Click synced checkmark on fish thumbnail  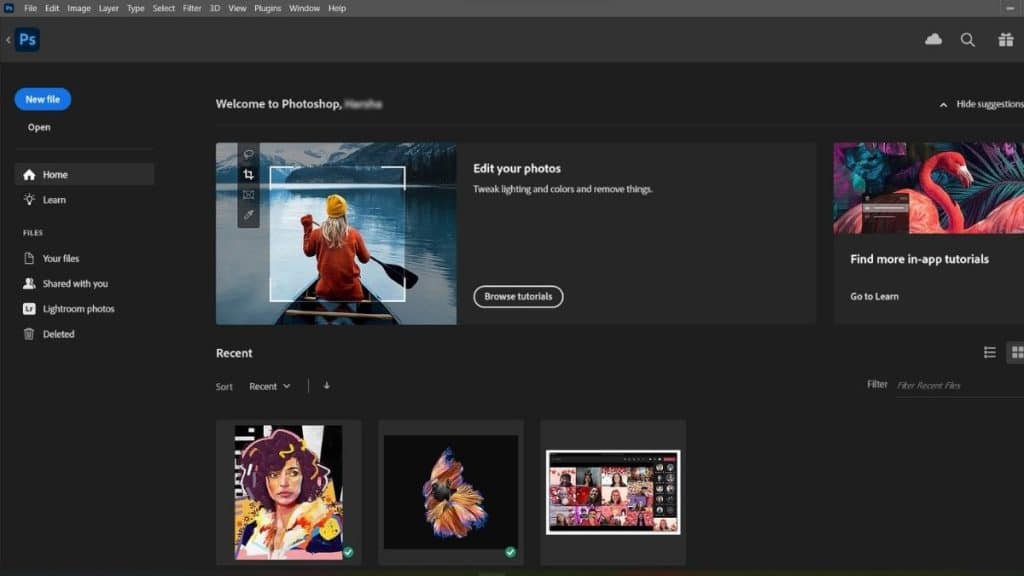[x=510, y=552]
